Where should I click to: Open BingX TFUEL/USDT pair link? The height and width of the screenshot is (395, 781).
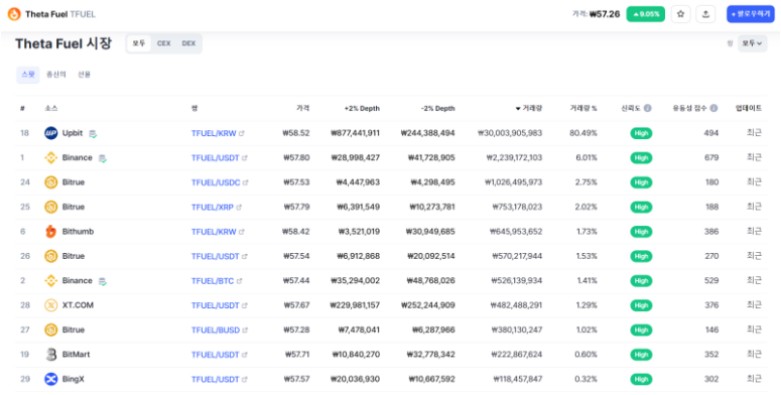click(216, 380)
